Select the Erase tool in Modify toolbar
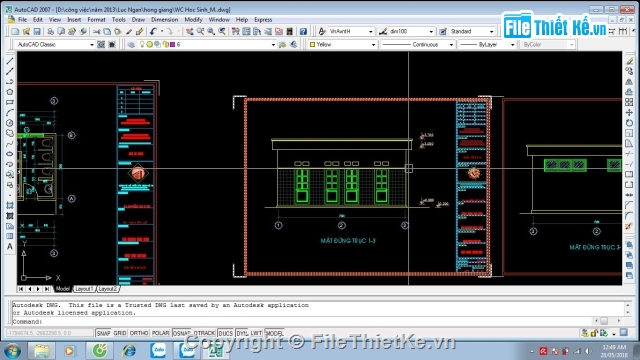 pos(629,61)
